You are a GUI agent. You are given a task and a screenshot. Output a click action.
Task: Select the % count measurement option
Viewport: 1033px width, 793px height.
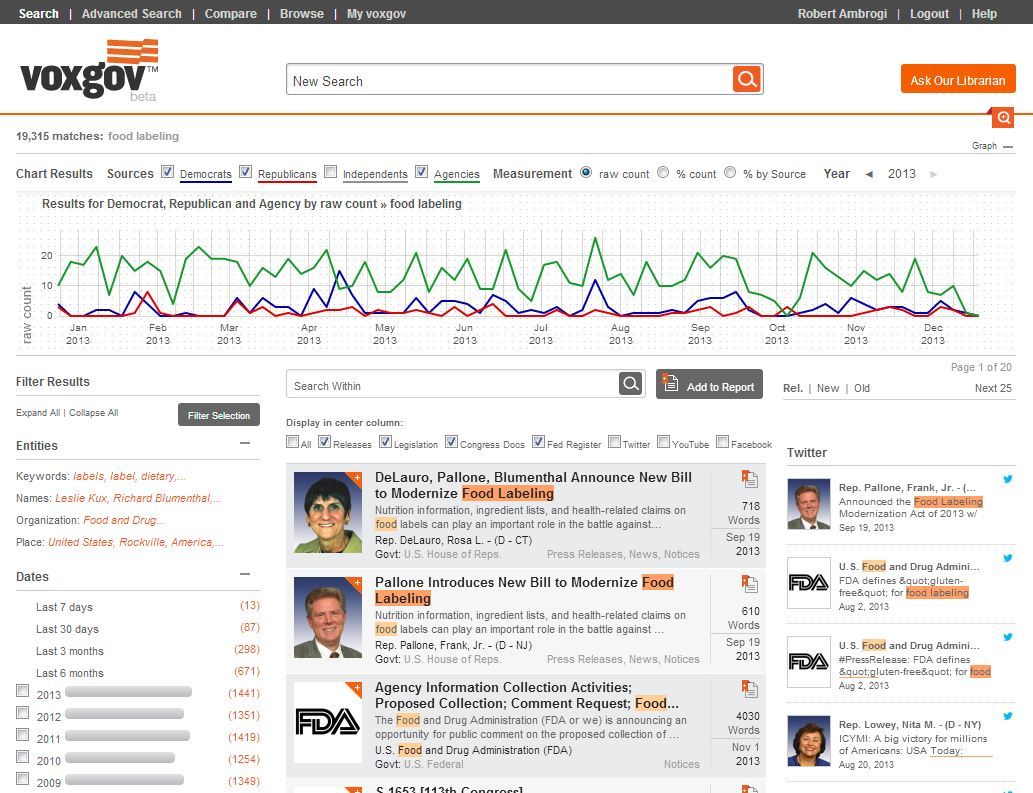coord(663,173)
